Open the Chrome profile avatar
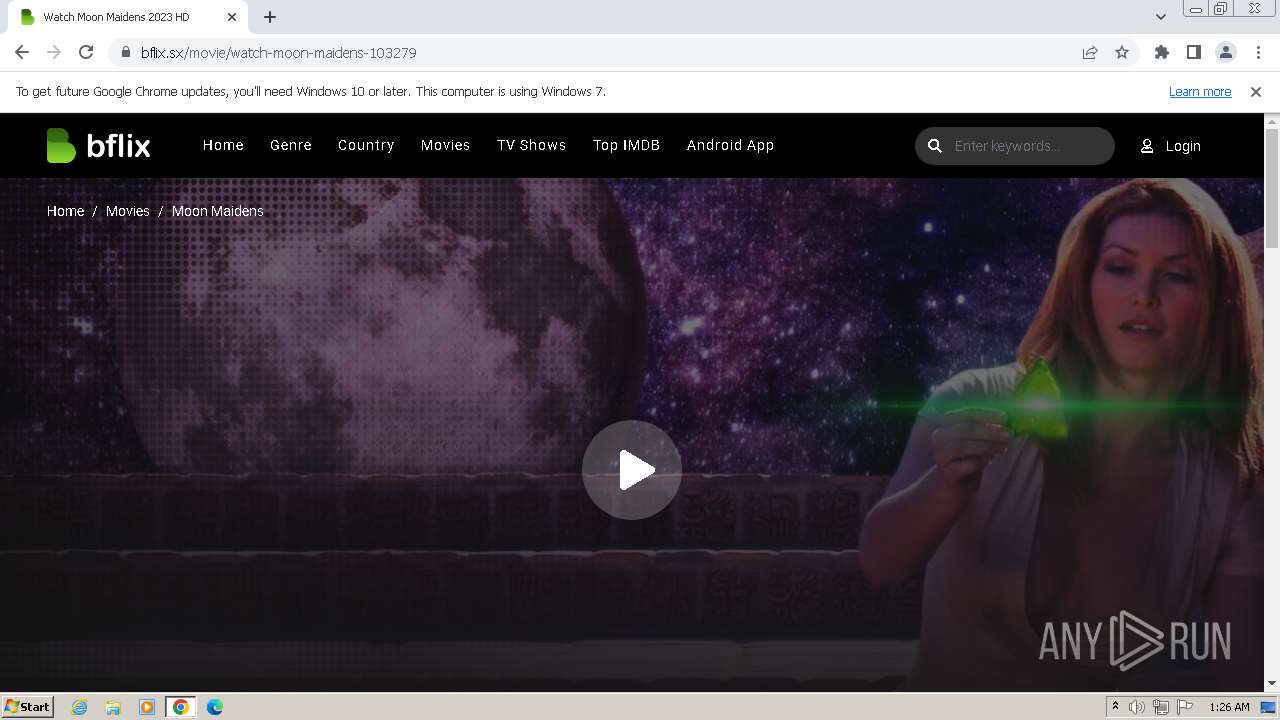 (1226, 52)
